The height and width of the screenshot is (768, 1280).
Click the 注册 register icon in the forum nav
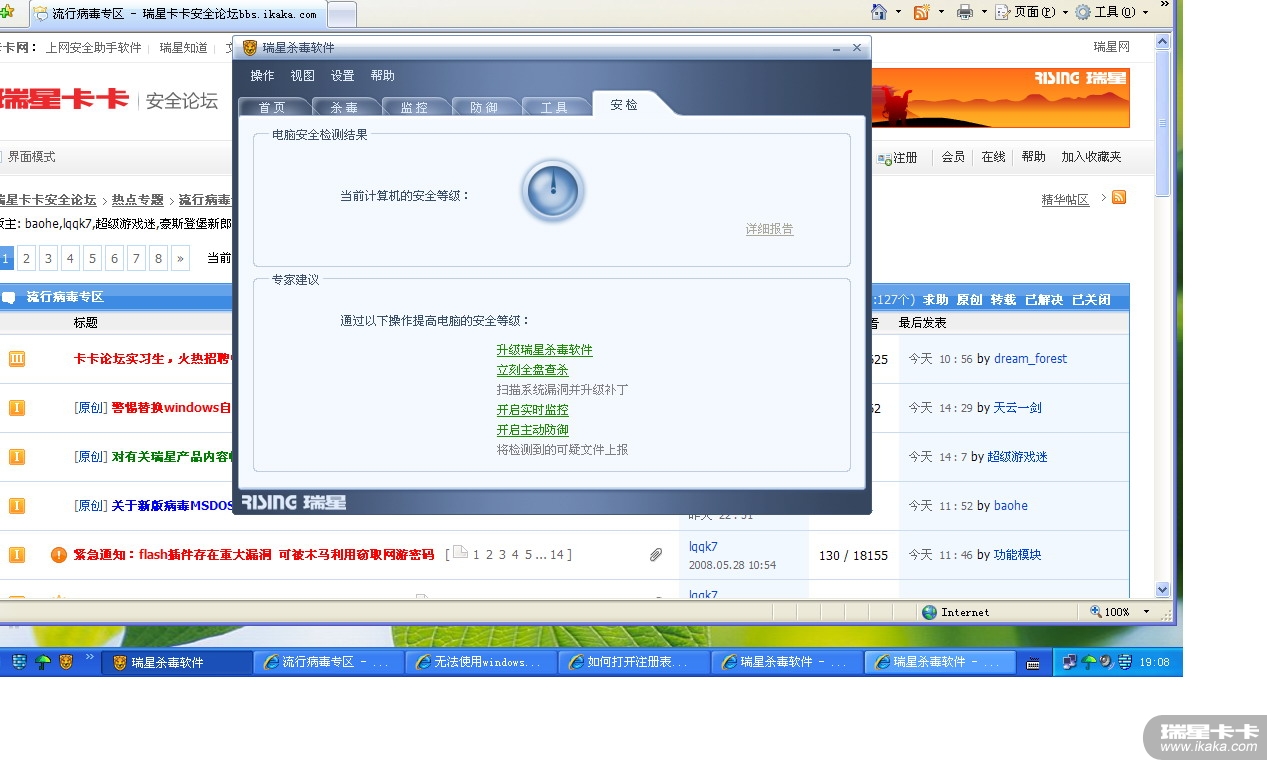885,158
